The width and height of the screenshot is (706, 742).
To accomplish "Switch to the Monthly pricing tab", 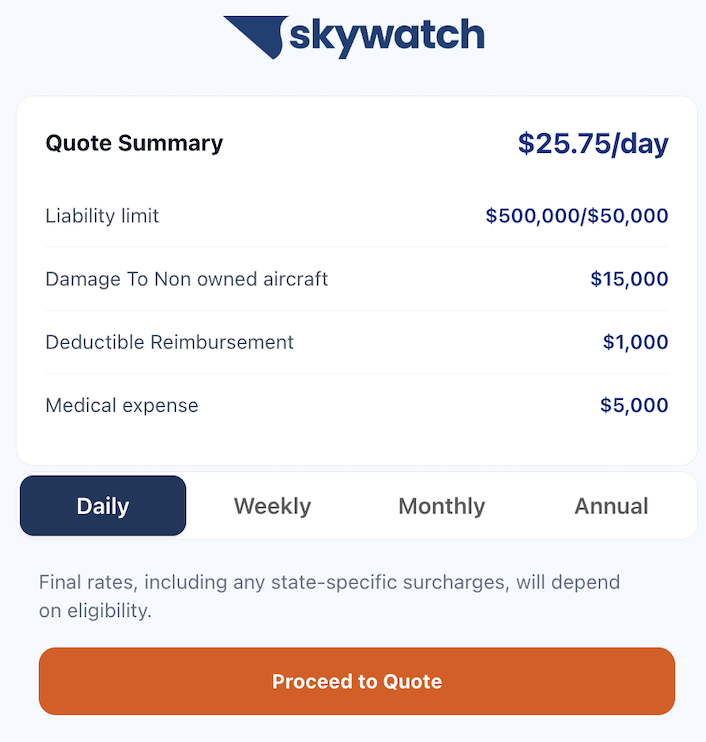I will click(441, 506).
